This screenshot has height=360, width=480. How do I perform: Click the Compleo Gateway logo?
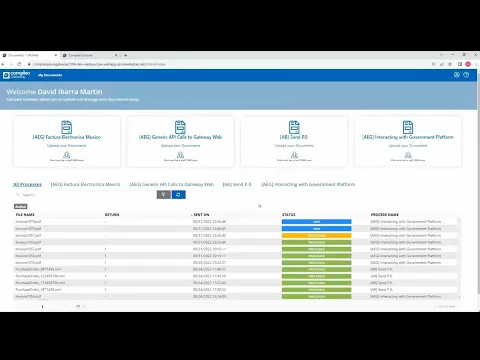pyautogui.click(x=16, y=75)
